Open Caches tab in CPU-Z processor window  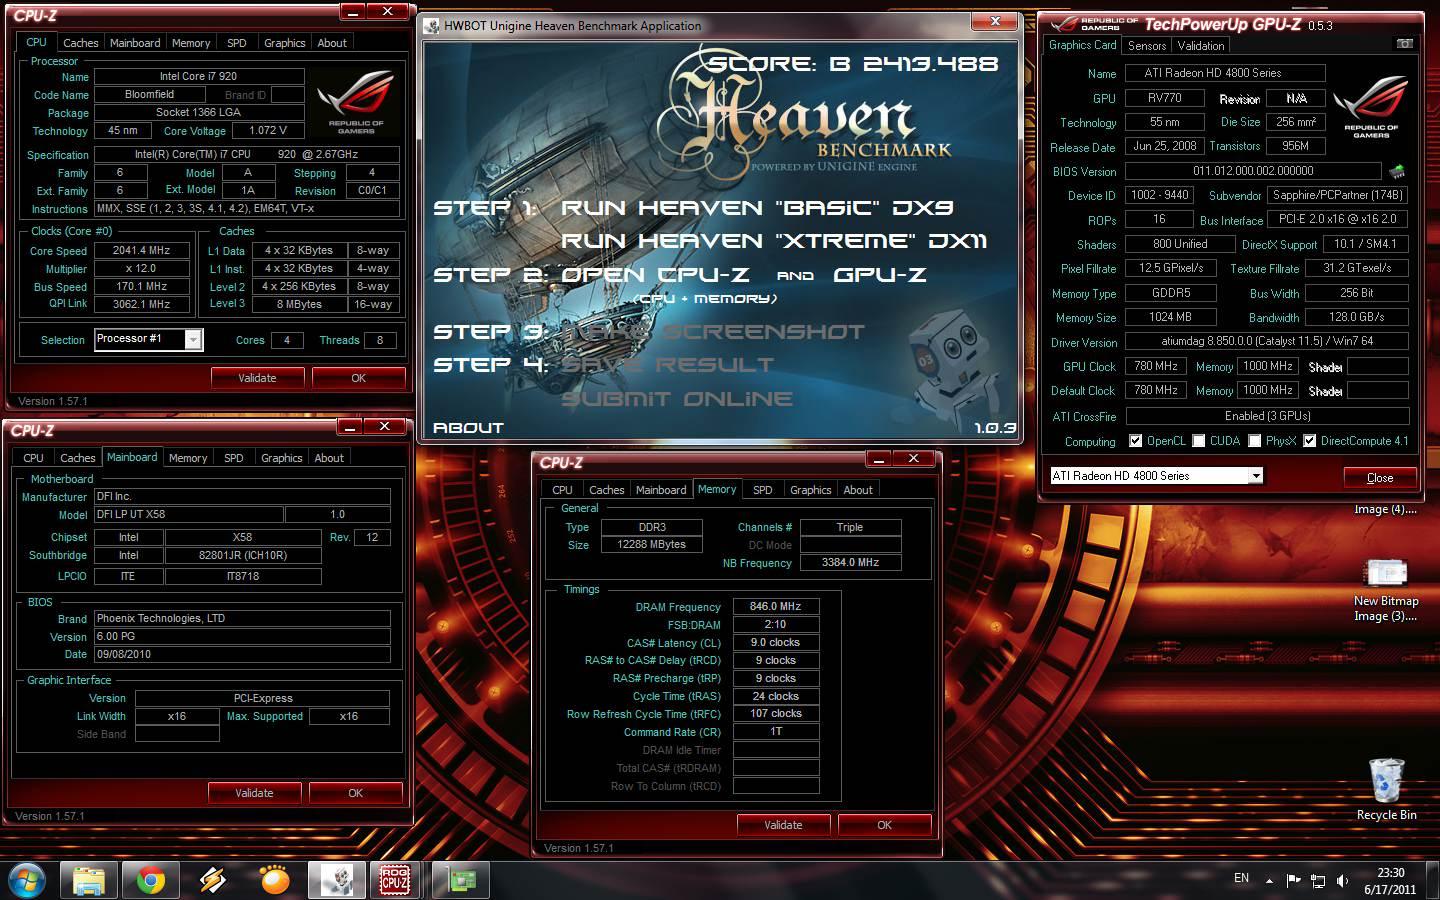click(81, 43)
